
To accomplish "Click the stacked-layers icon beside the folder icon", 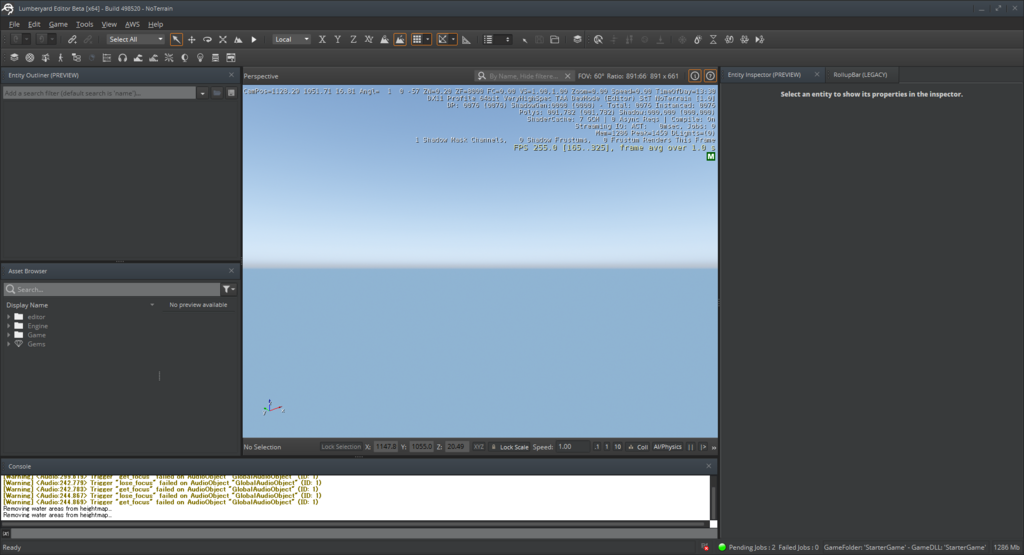I will 577,40.
